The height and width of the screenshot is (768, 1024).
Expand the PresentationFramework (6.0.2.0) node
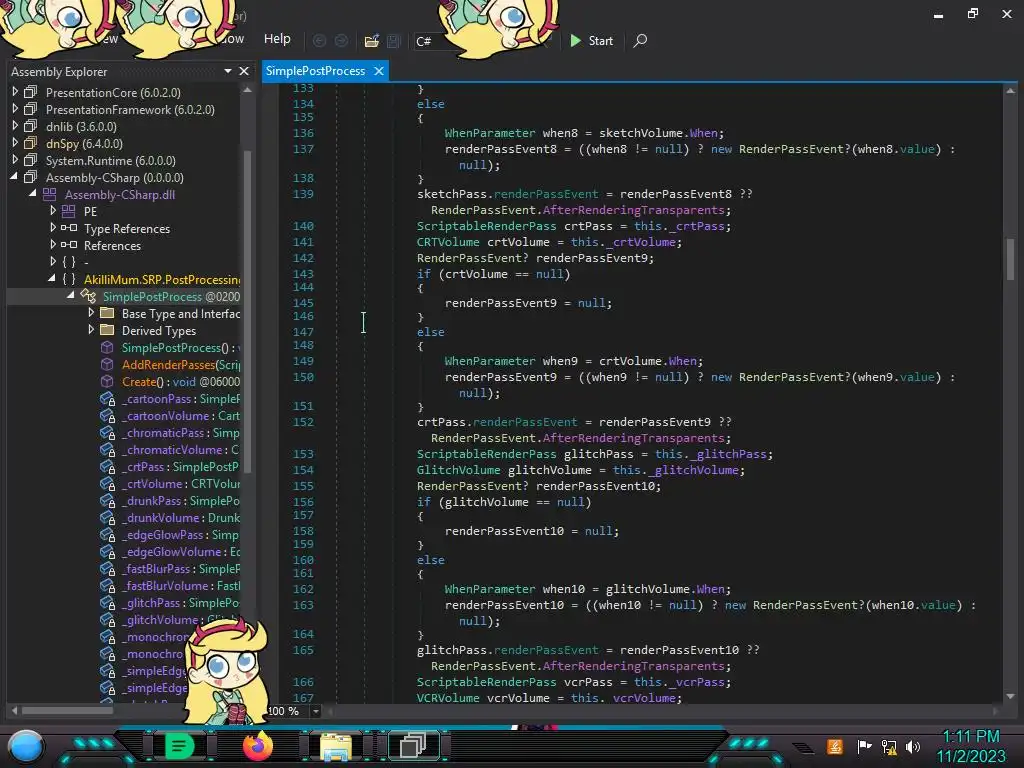point(15,108)
